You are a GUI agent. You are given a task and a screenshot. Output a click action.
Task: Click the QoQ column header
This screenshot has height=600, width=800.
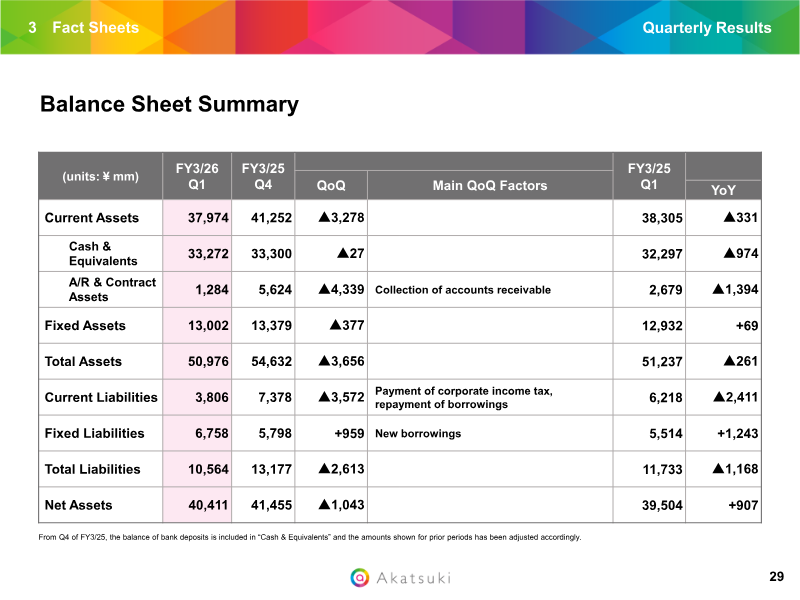331,185
